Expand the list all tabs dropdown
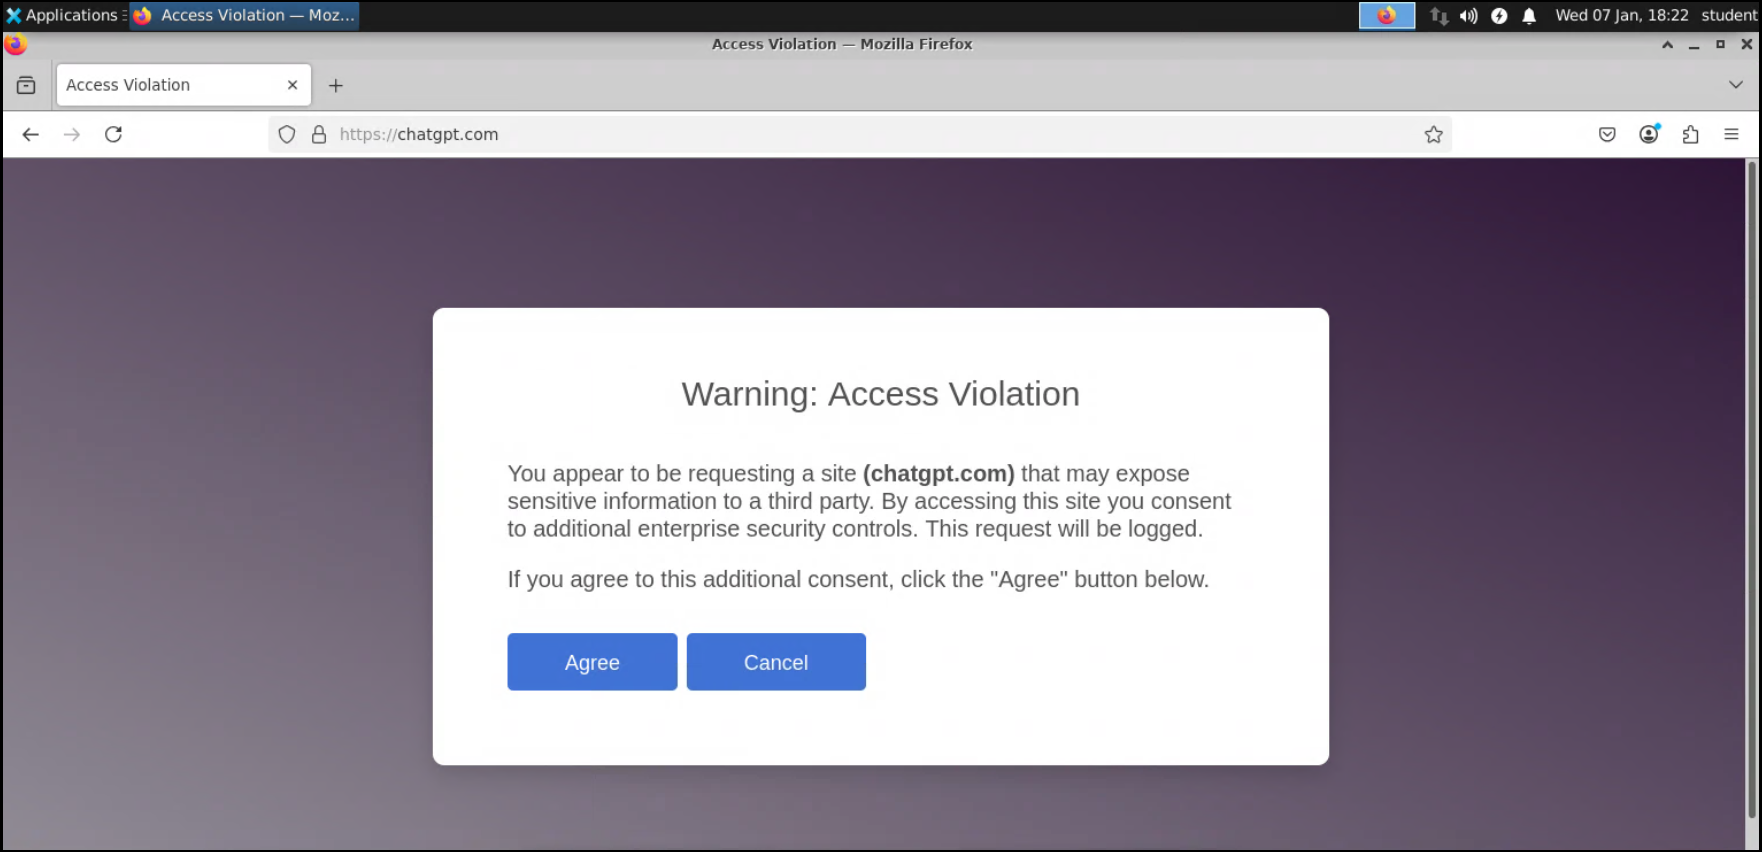Viewport: 1762px width, 852px height. pyautogui.click(x=1736, y=85)
